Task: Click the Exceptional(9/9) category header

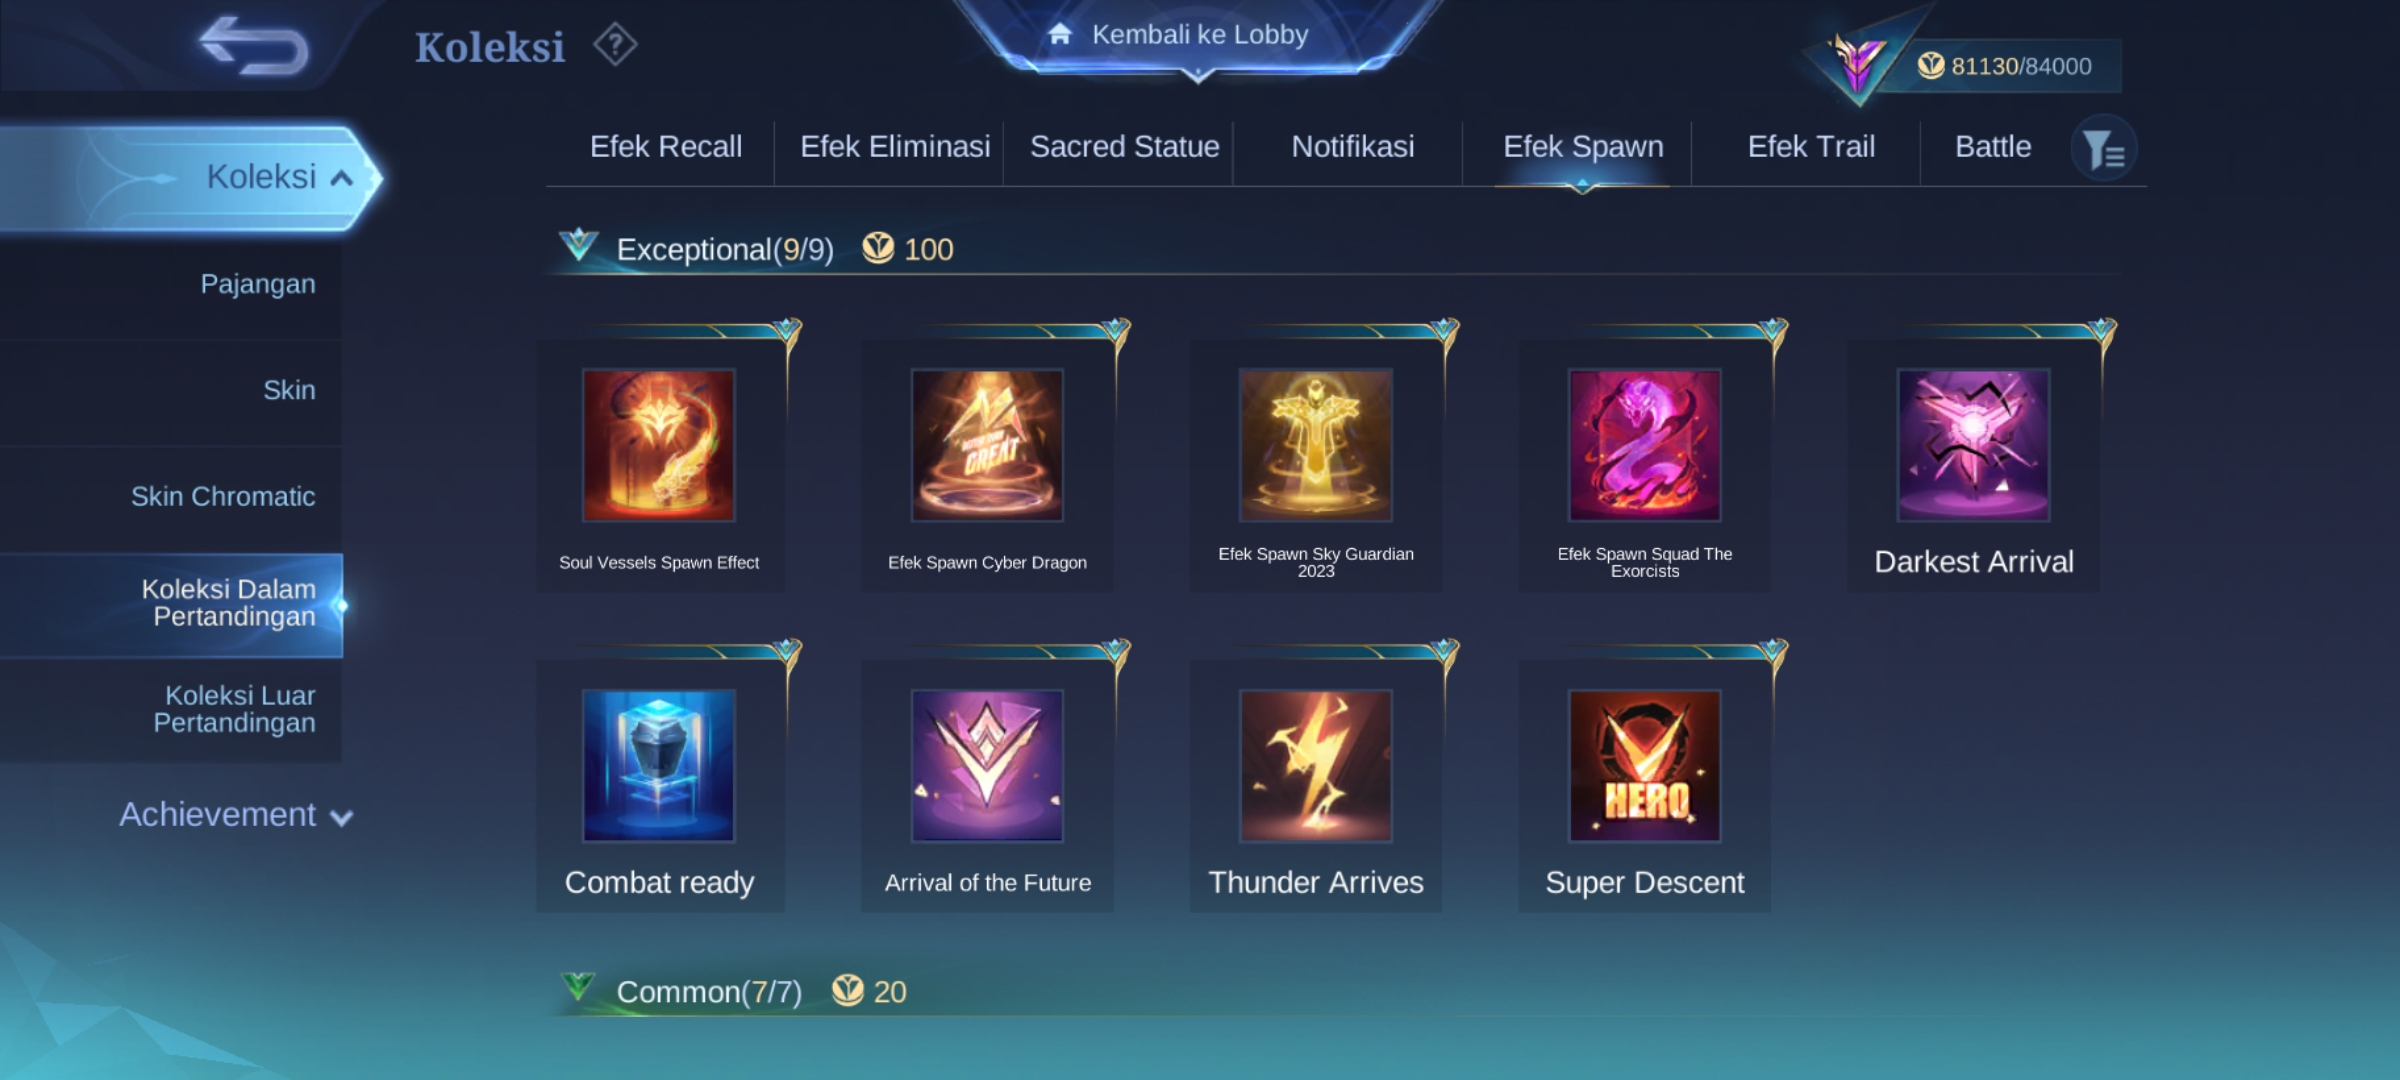Action: click(x=725, y=249)
